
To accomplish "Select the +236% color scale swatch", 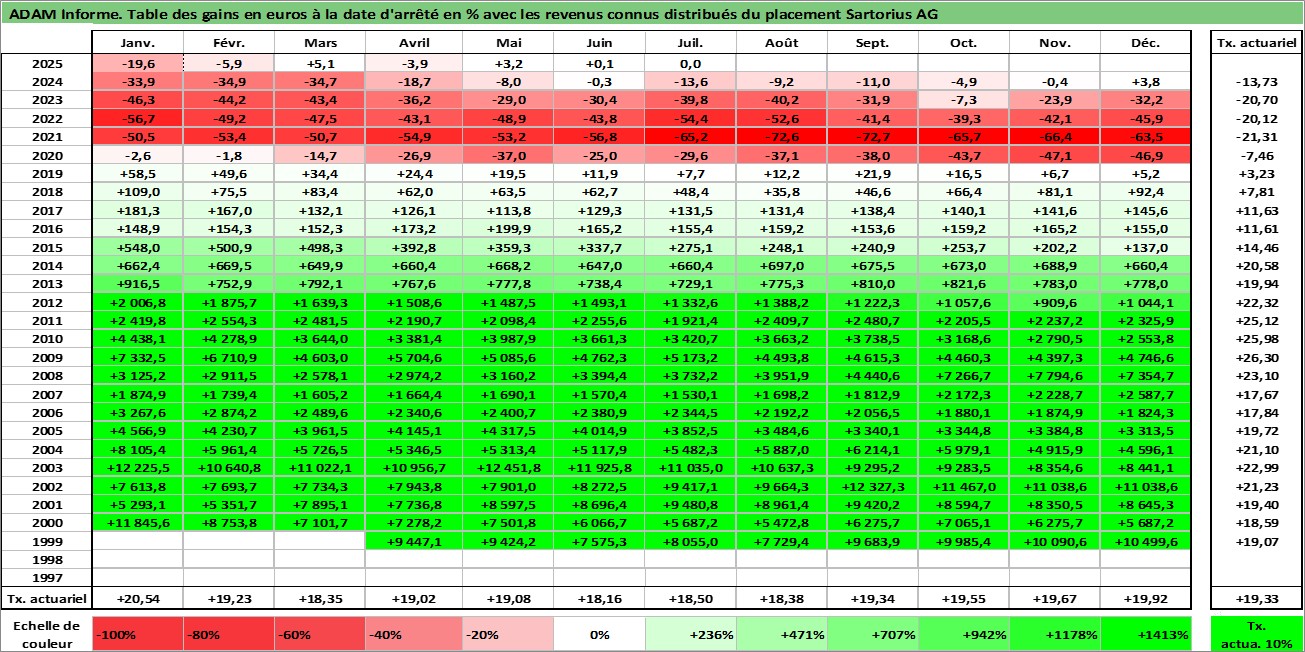I will point(690,634).
